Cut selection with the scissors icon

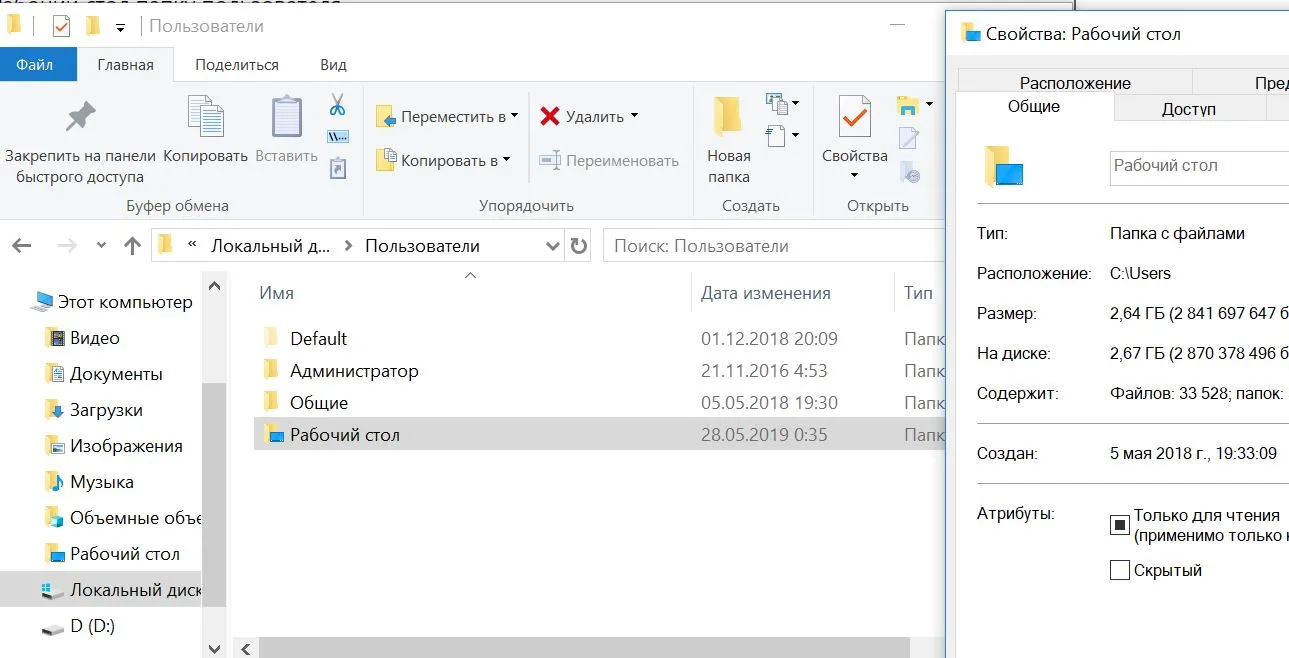(337, 105)
